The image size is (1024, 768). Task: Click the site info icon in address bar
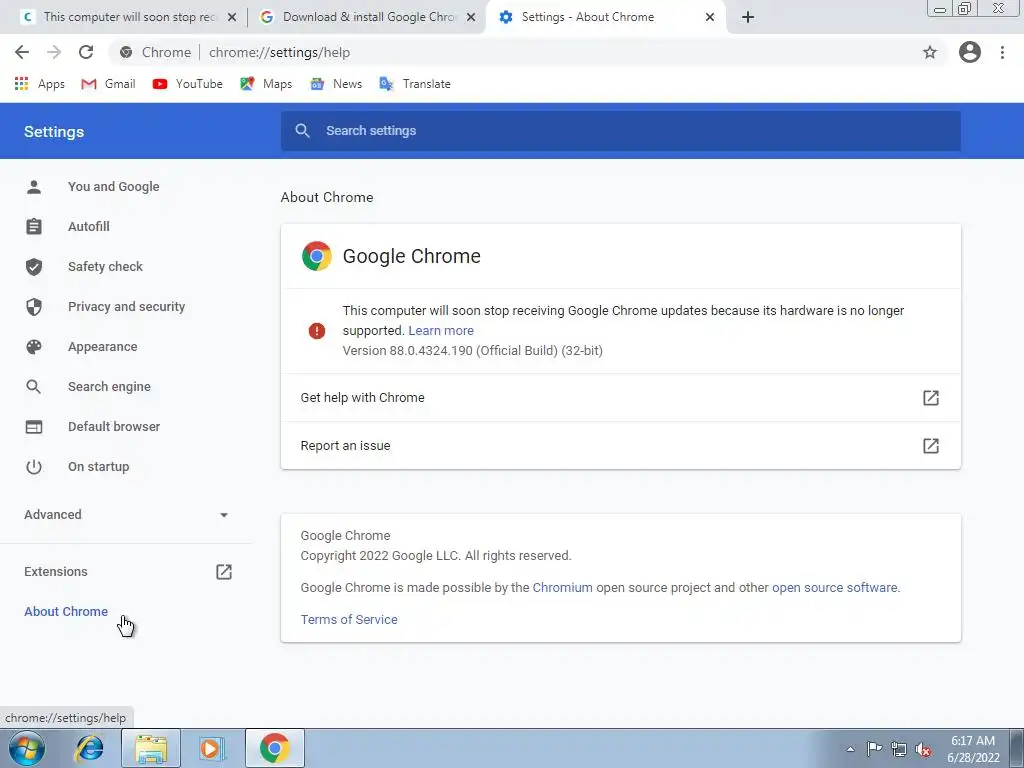pos(126,52)
